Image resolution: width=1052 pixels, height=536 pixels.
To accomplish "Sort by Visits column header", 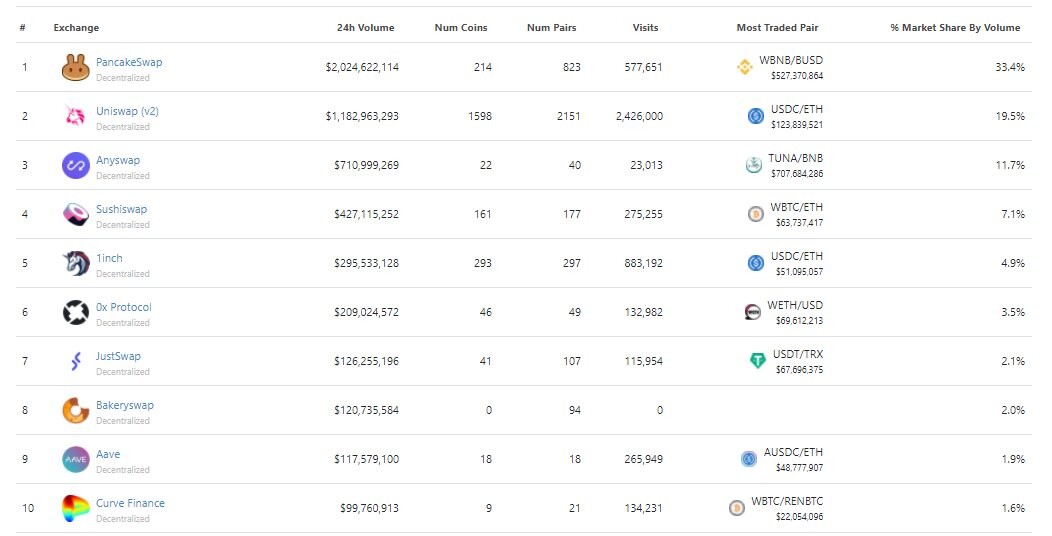I will click(645, 28).
